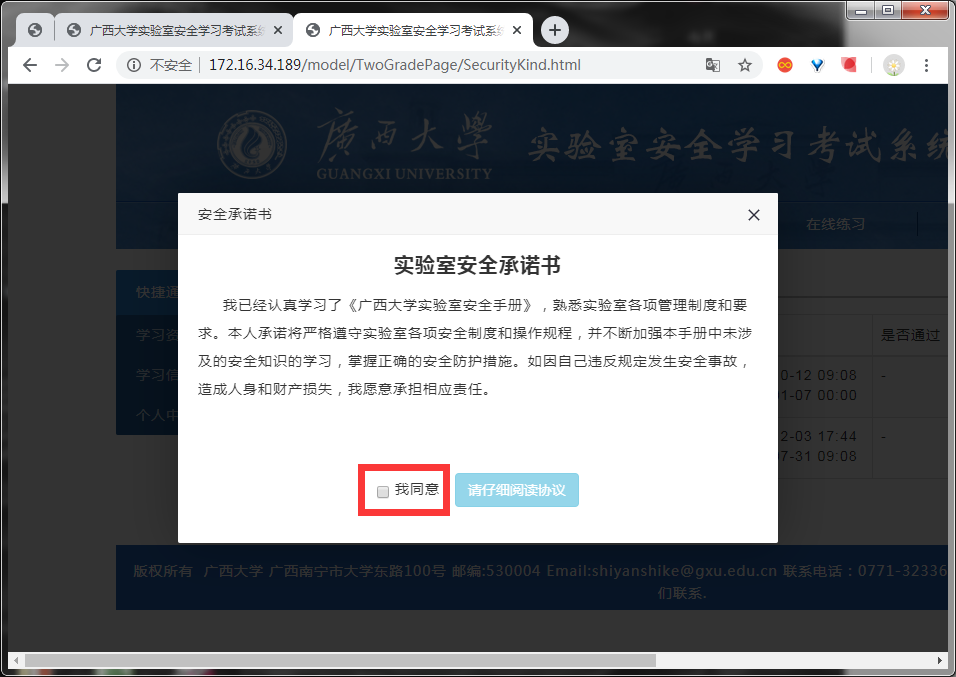Viewport: 956px width, 677px height.
Task: Click the browser forward arrow
Action: pos(62,65)
